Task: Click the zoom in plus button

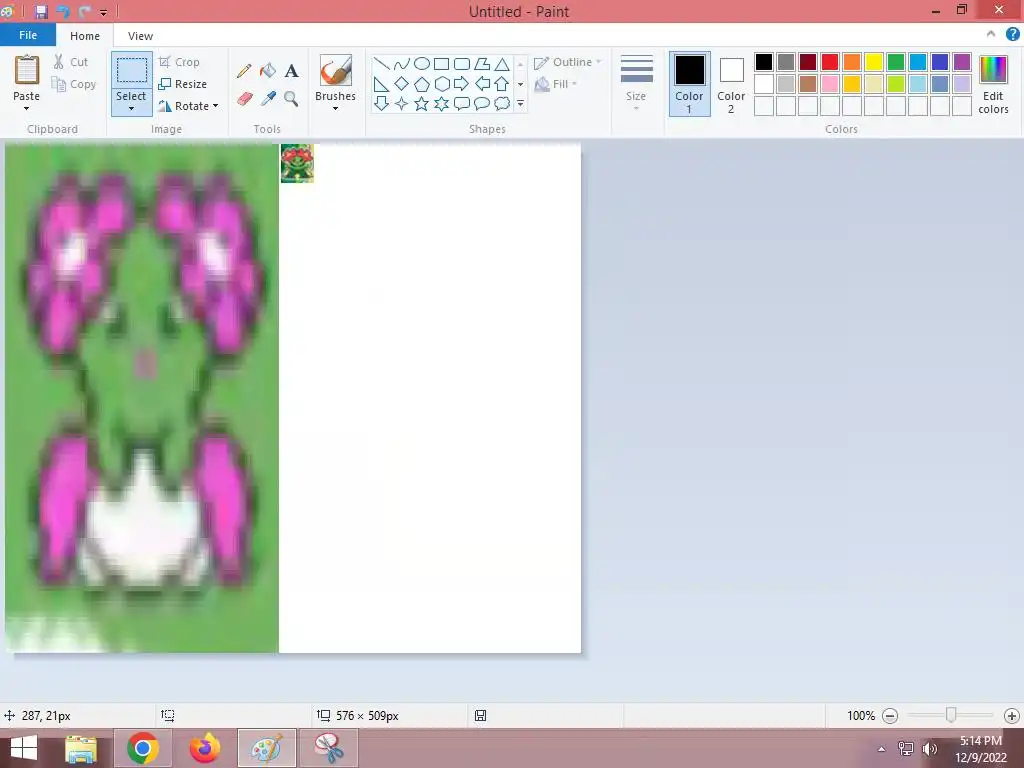Action: coord(1012,716)
